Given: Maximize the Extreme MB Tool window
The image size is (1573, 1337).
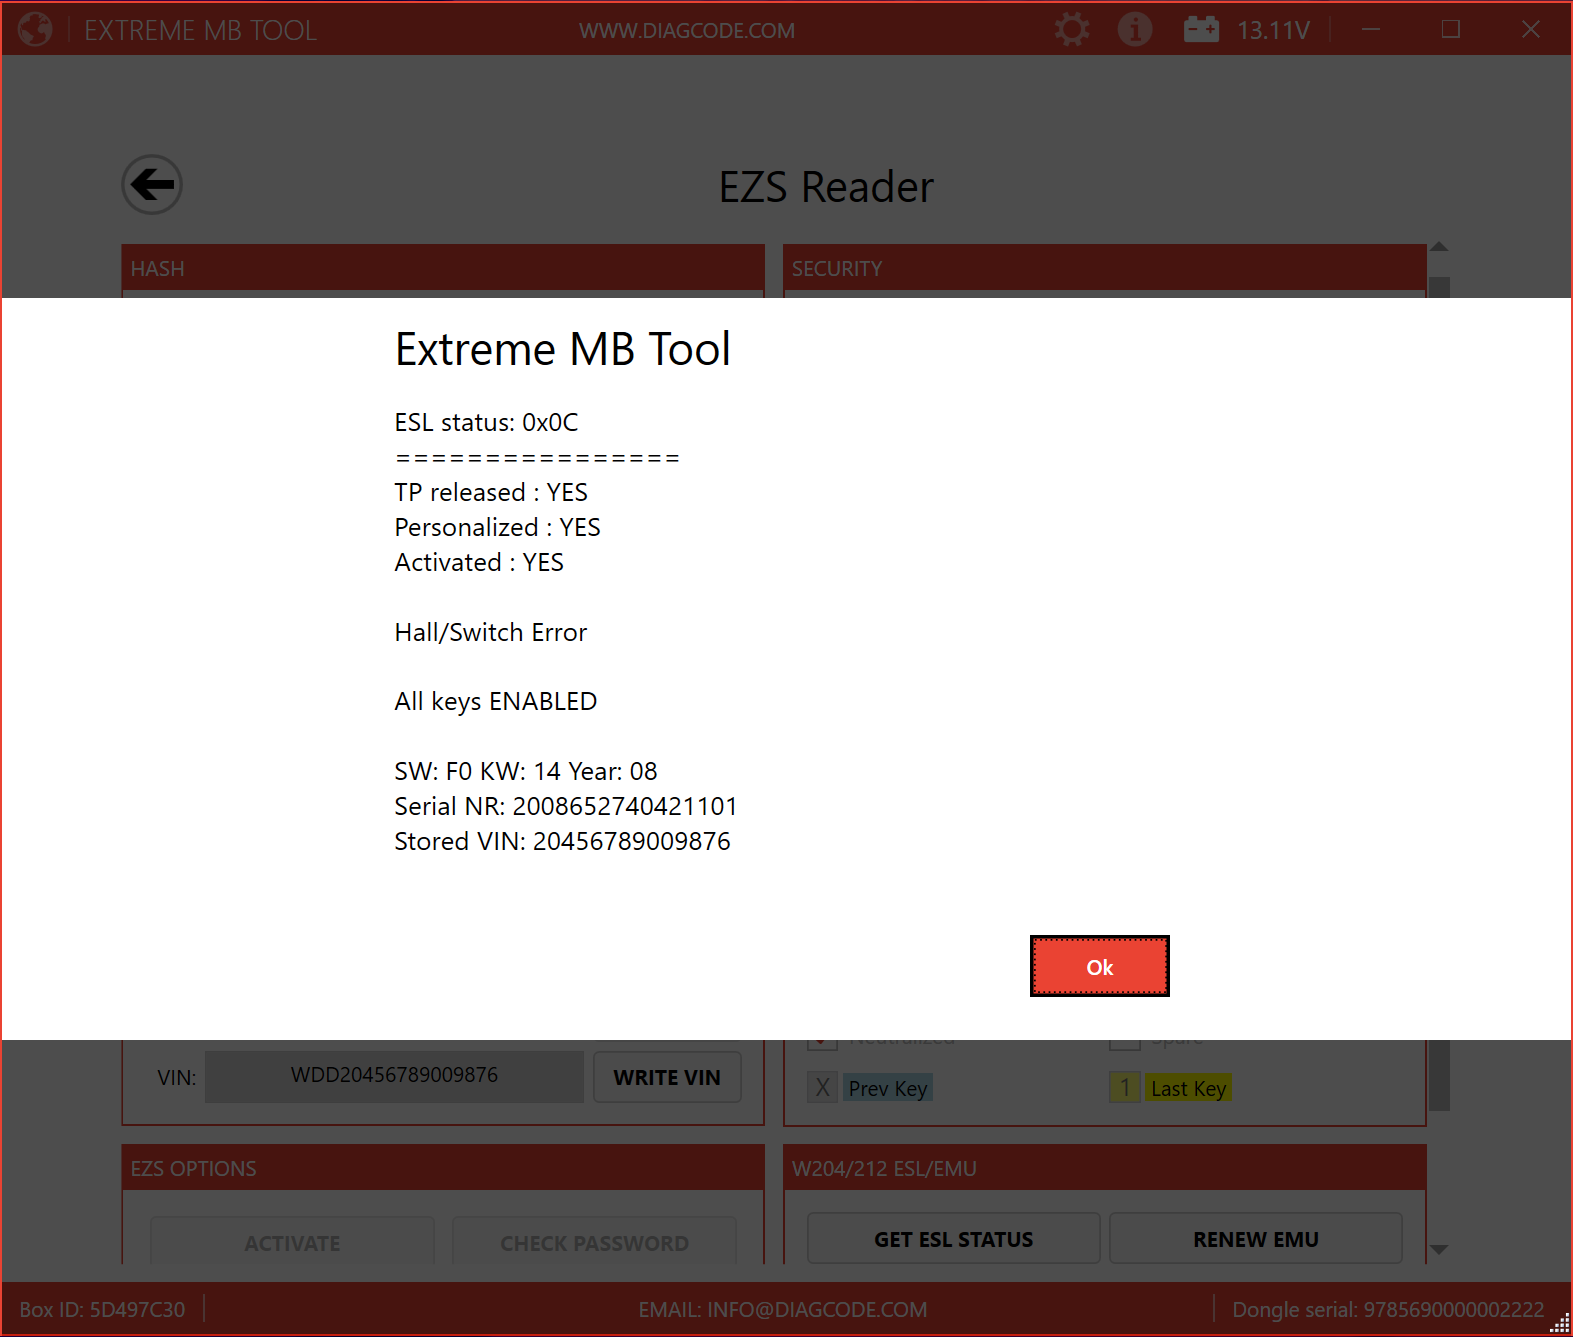Looking at the screenshot, I should 1450,30.
